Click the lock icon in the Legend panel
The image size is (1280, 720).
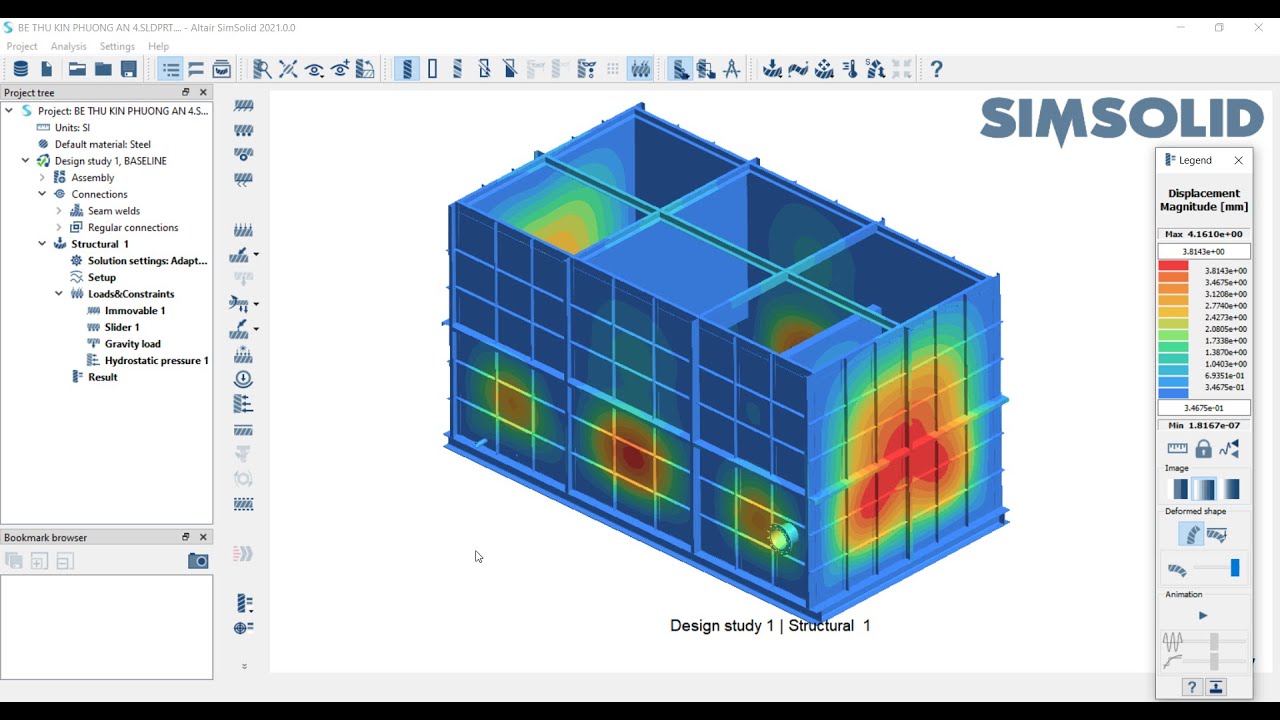point(1203,449)
